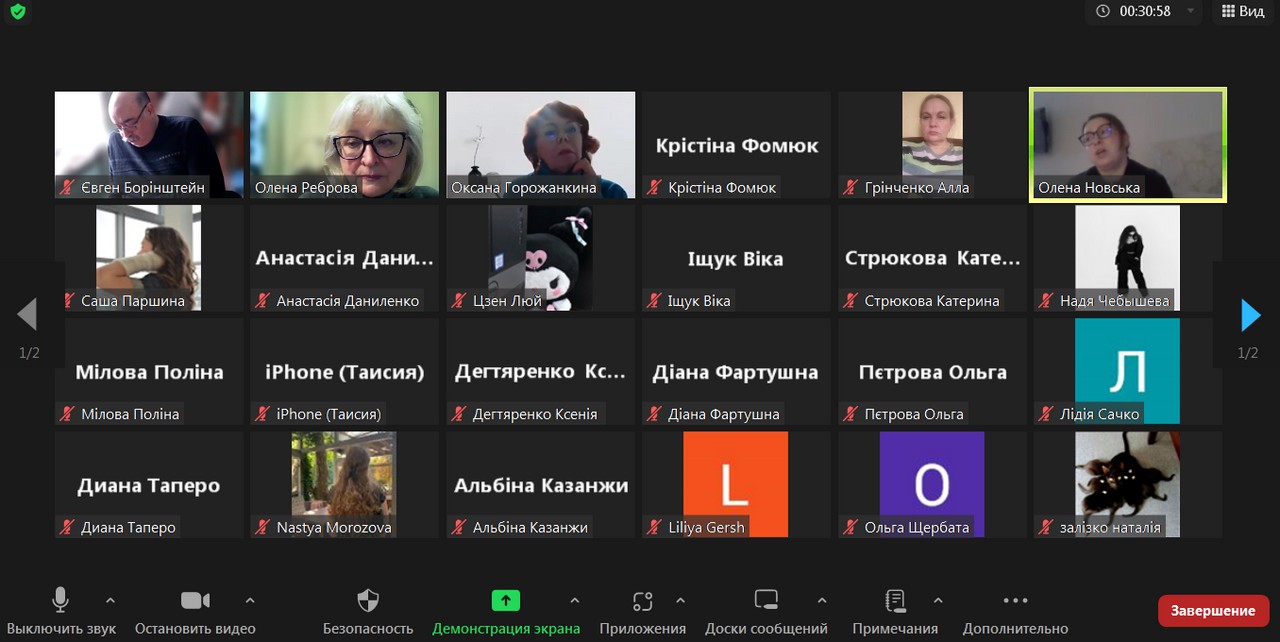Open the Примечания notes icon
Viewport: 1280px width, 642px height.
coord(895,601)
